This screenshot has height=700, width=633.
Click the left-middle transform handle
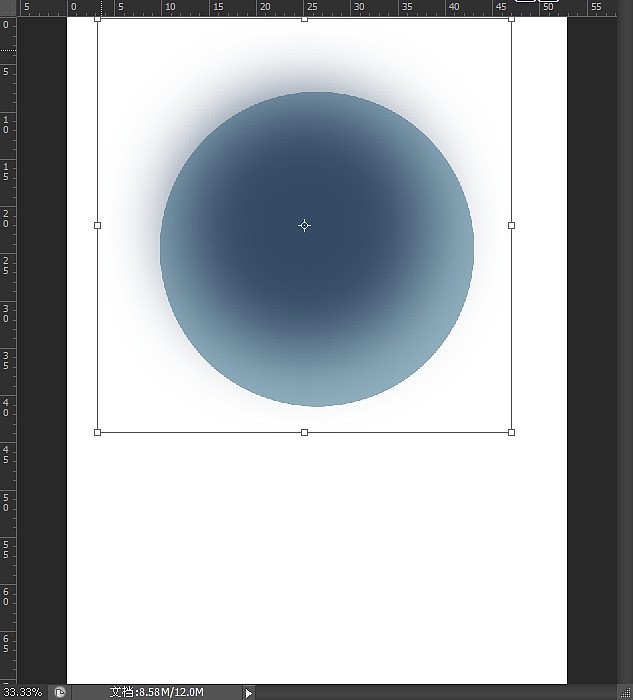[x=98, y=225]
